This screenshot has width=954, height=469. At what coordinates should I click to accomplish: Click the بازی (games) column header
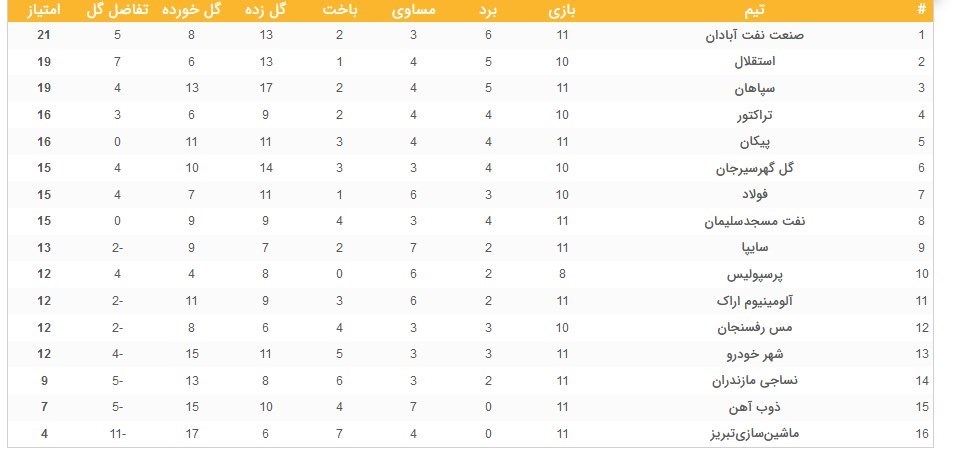pyautogui.click(x=563, y=11)
